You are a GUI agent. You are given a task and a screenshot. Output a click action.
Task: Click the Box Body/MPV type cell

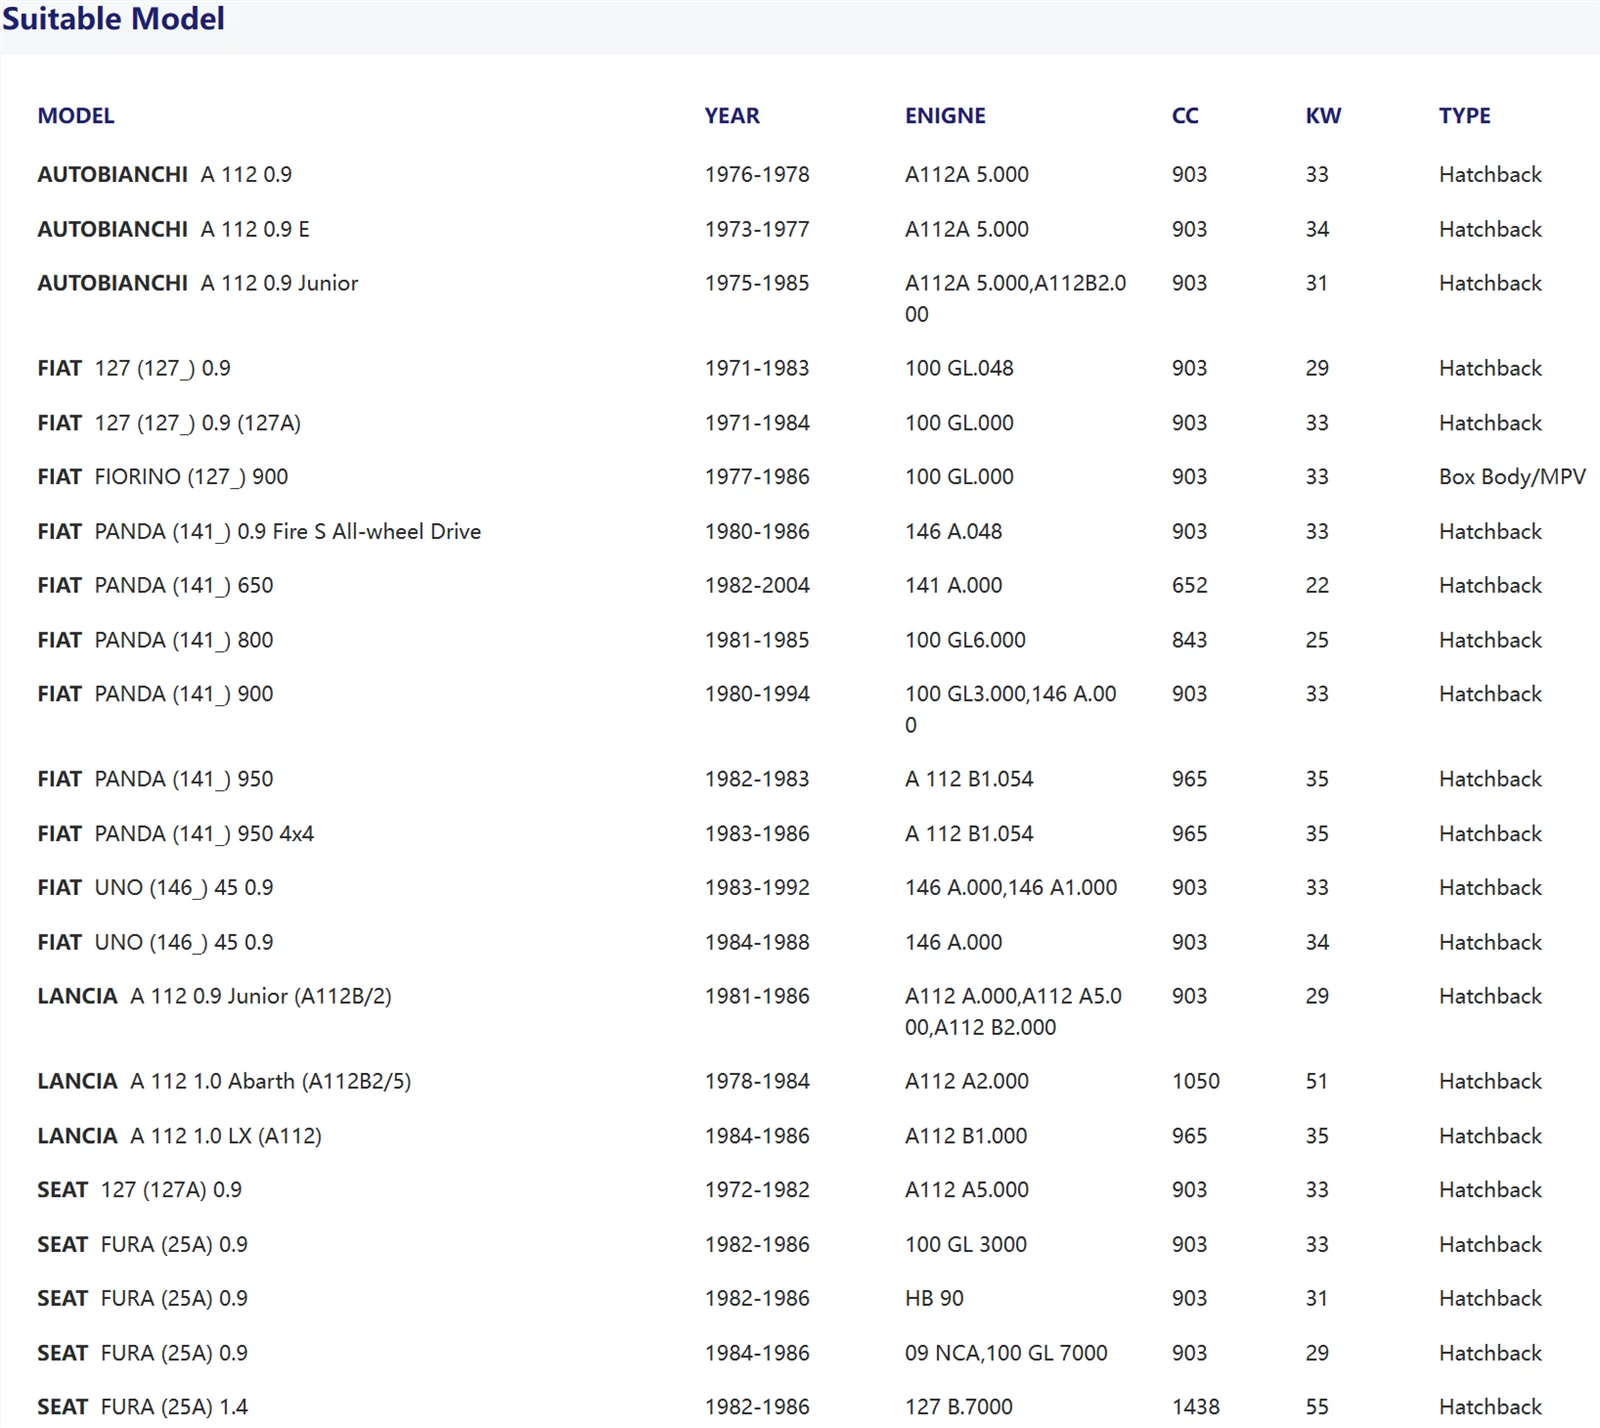point(1512,477)
